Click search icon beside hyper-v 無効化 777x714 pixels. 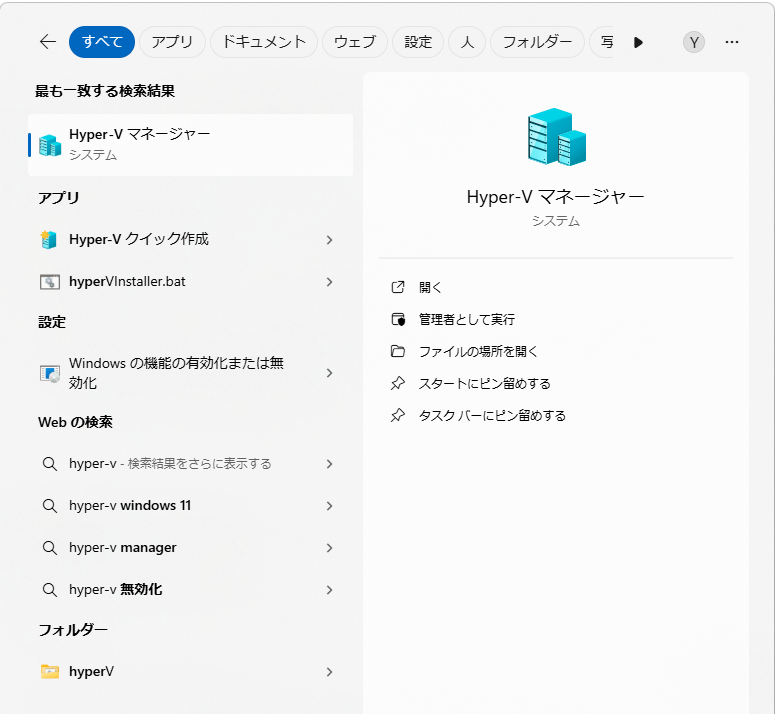pyautogui.click(x=50, y=590)
